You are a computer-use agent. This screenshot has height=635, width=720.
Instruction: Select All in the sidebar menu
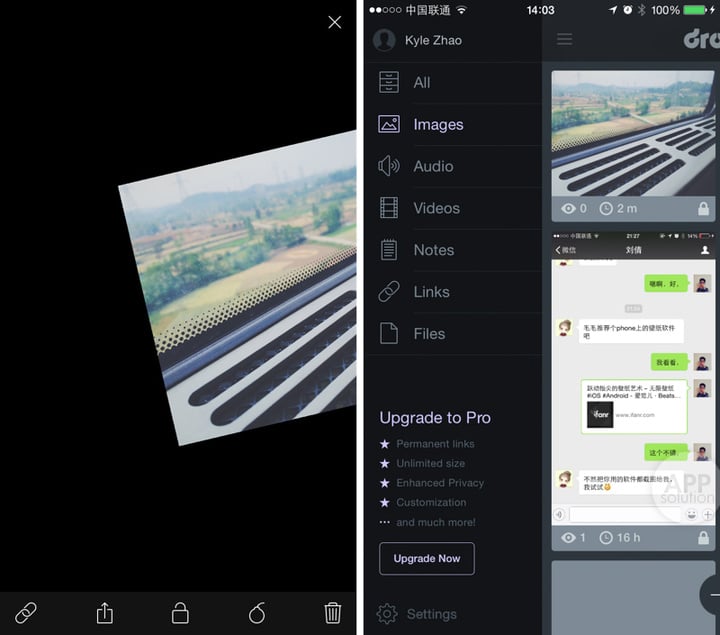pos(422,83)
